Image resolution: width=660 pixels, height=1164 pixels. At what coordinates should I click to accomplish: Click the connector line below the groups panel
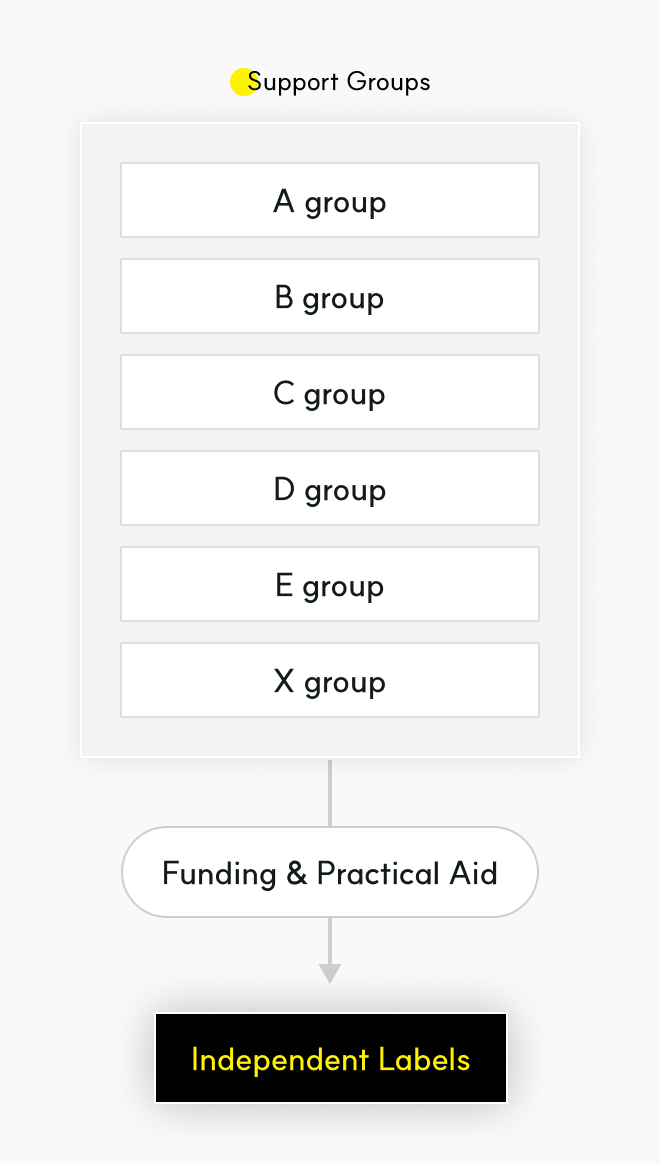point(330,792)
